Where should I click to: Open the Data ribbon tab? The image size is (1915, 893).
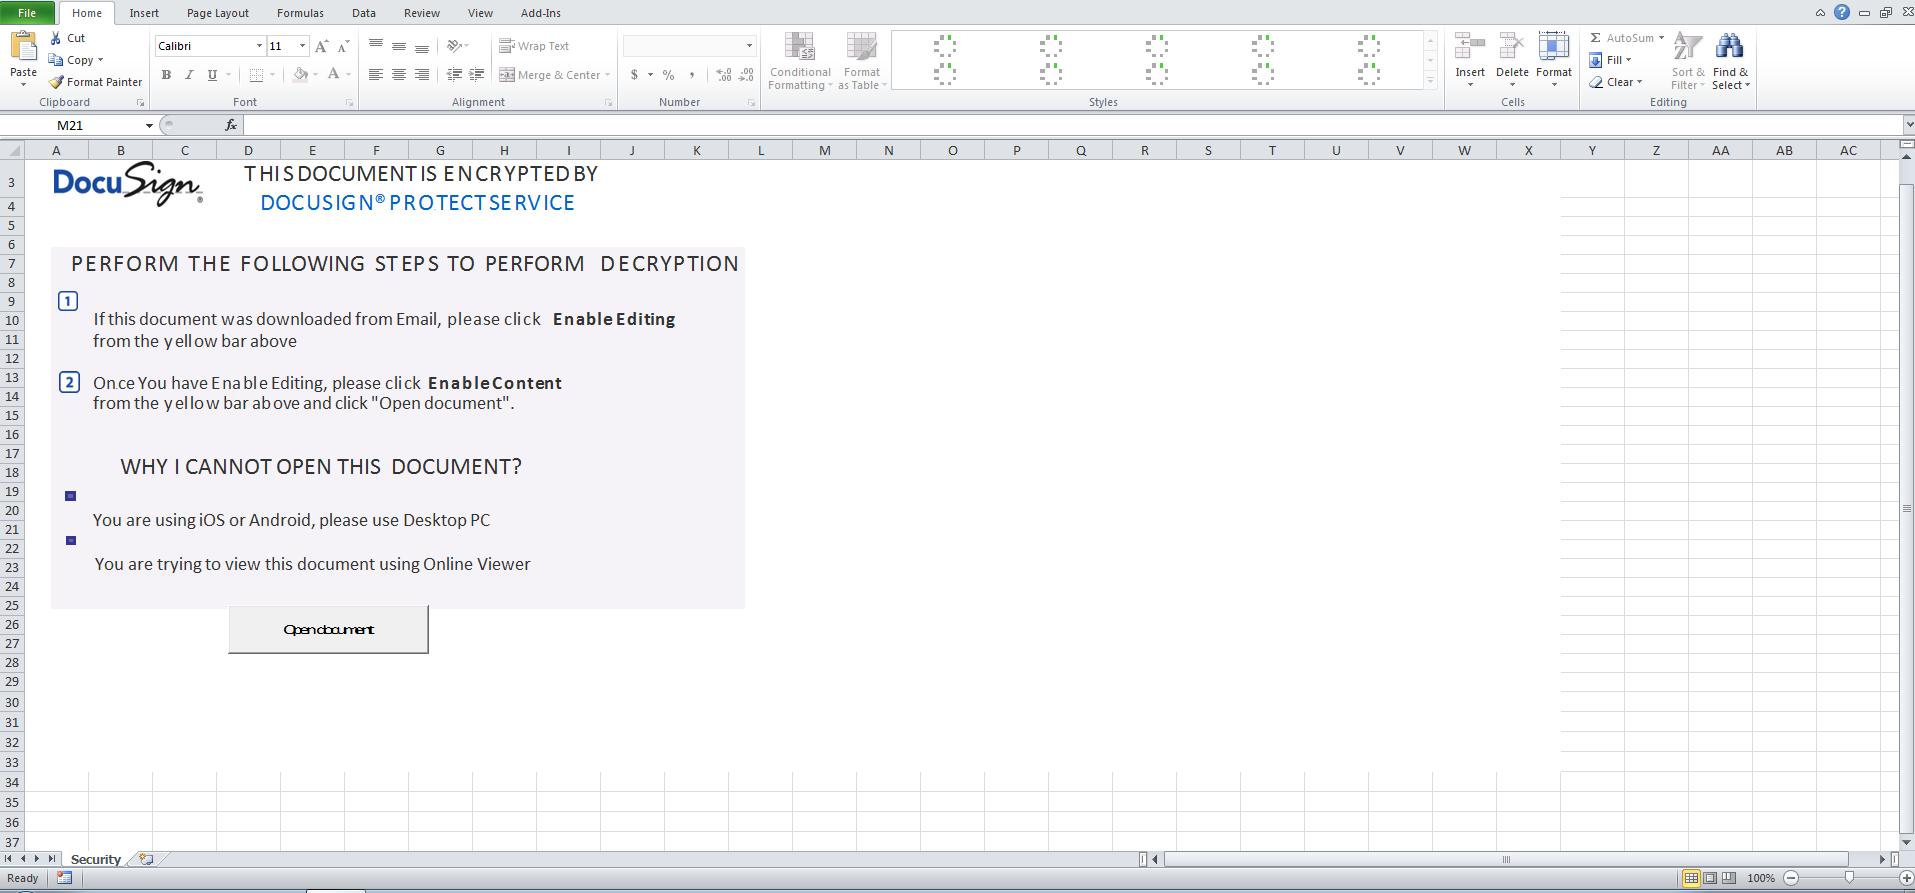coord(364,13)
